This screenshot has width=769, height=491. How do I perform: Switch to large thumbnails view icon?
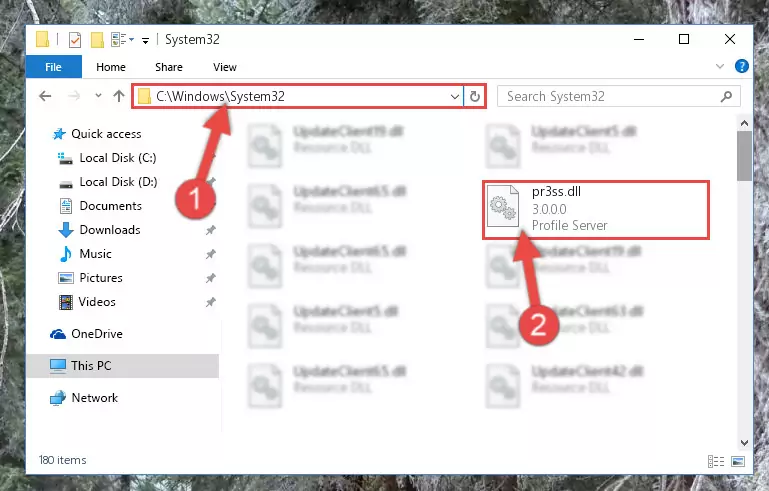tap(738, 461)
